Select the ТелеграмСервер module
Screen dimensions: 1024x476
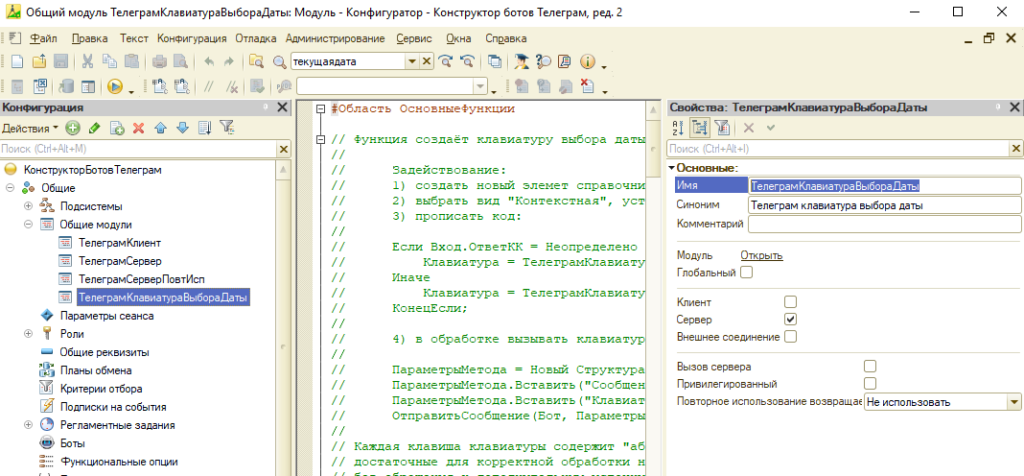pos(121,261)
